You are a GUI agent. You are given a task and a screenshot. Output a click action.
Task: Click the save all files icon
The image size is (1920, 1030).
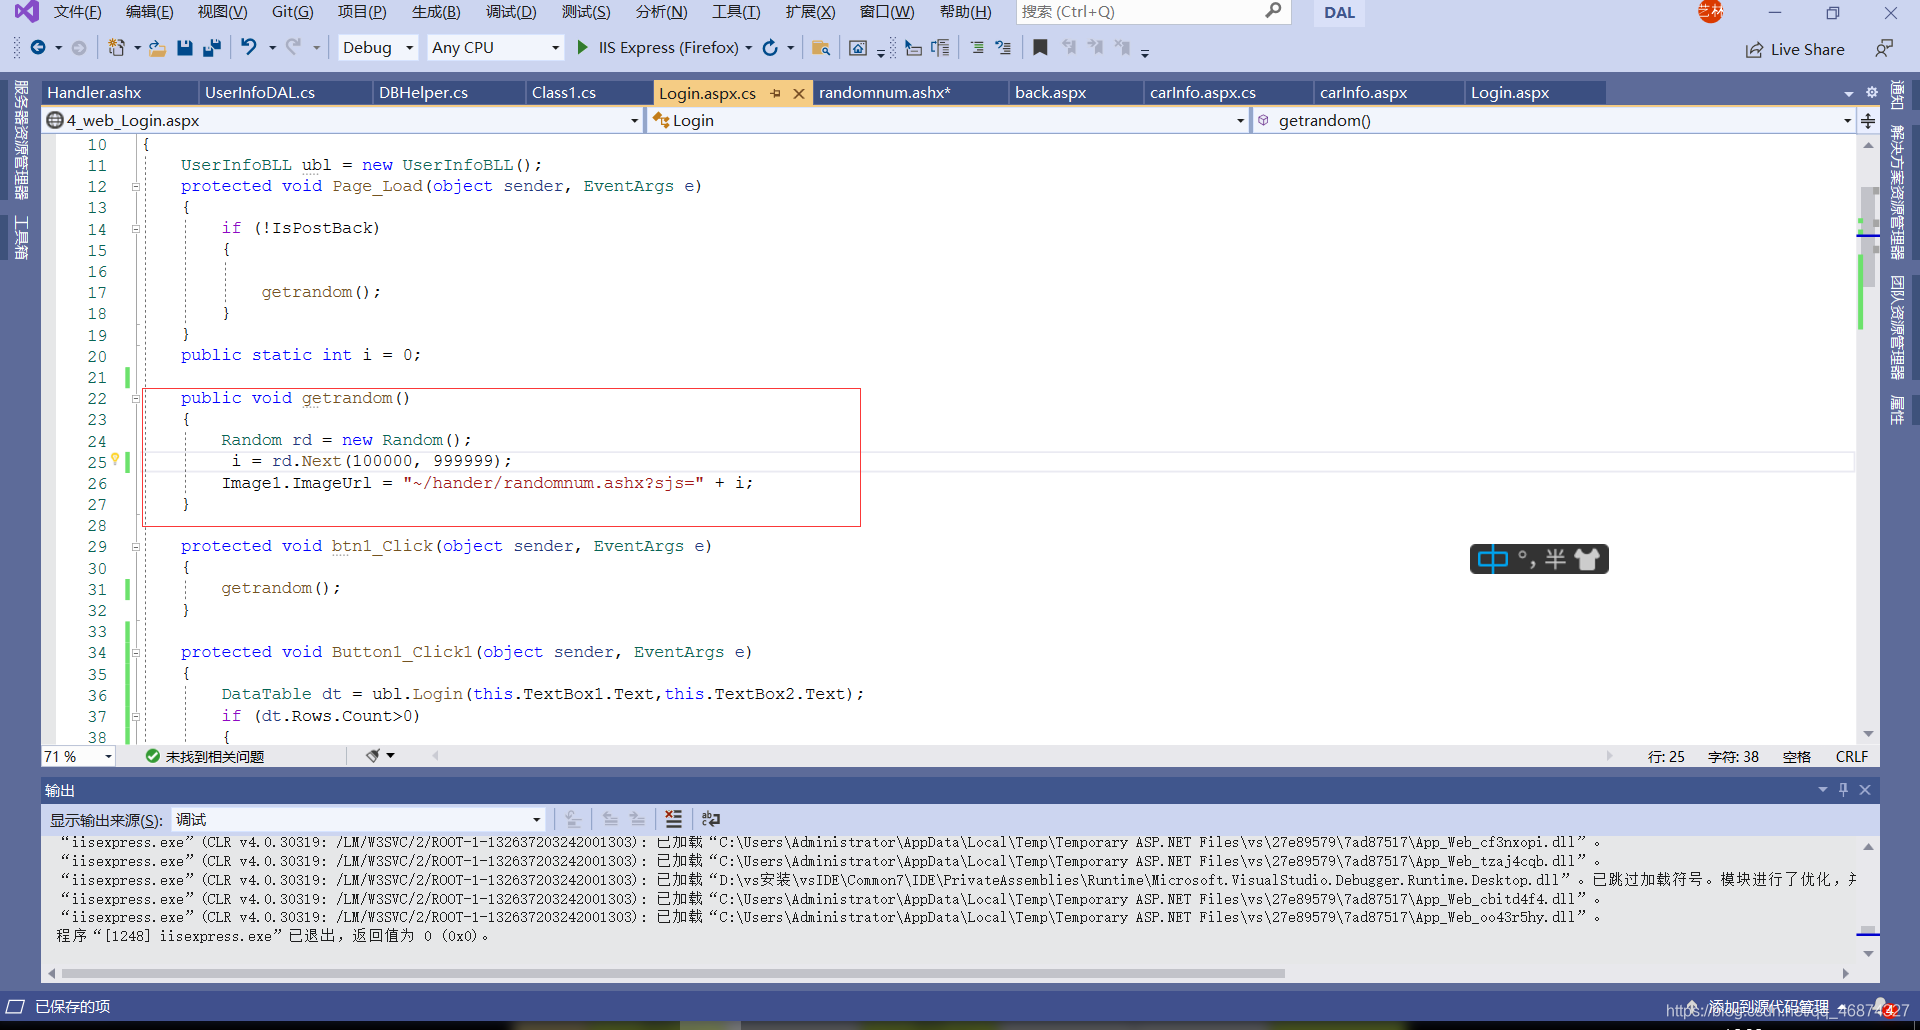(x=212, y=47)
